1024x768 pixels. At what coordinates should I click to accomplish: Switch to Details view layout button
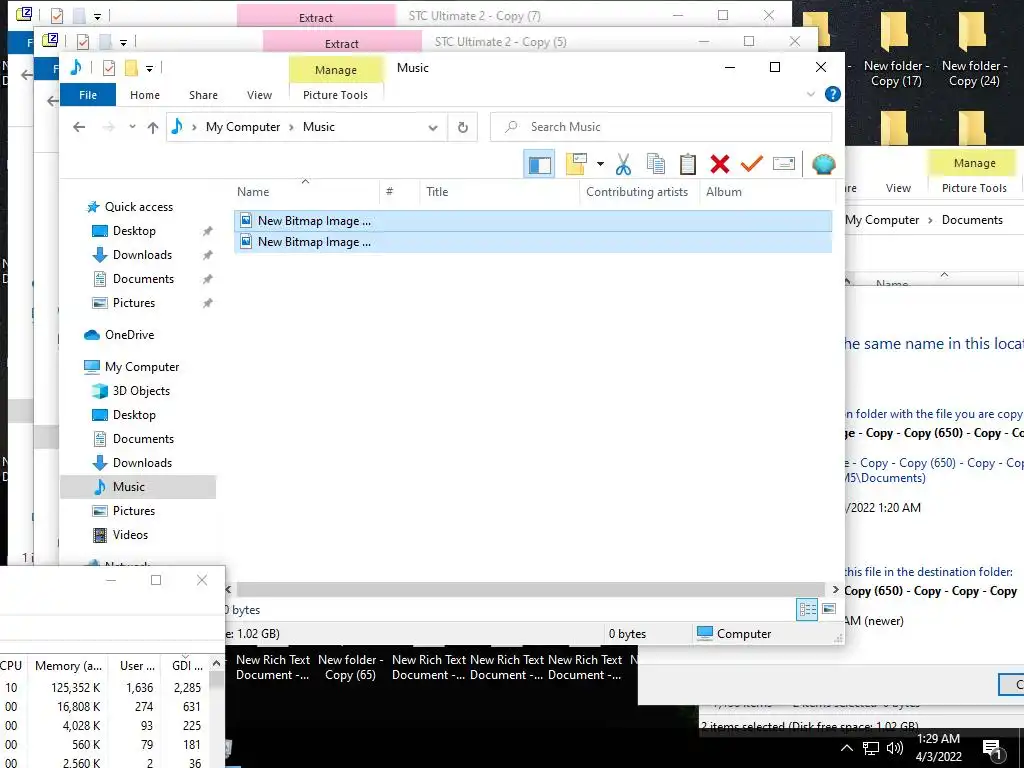pos(807,609)
